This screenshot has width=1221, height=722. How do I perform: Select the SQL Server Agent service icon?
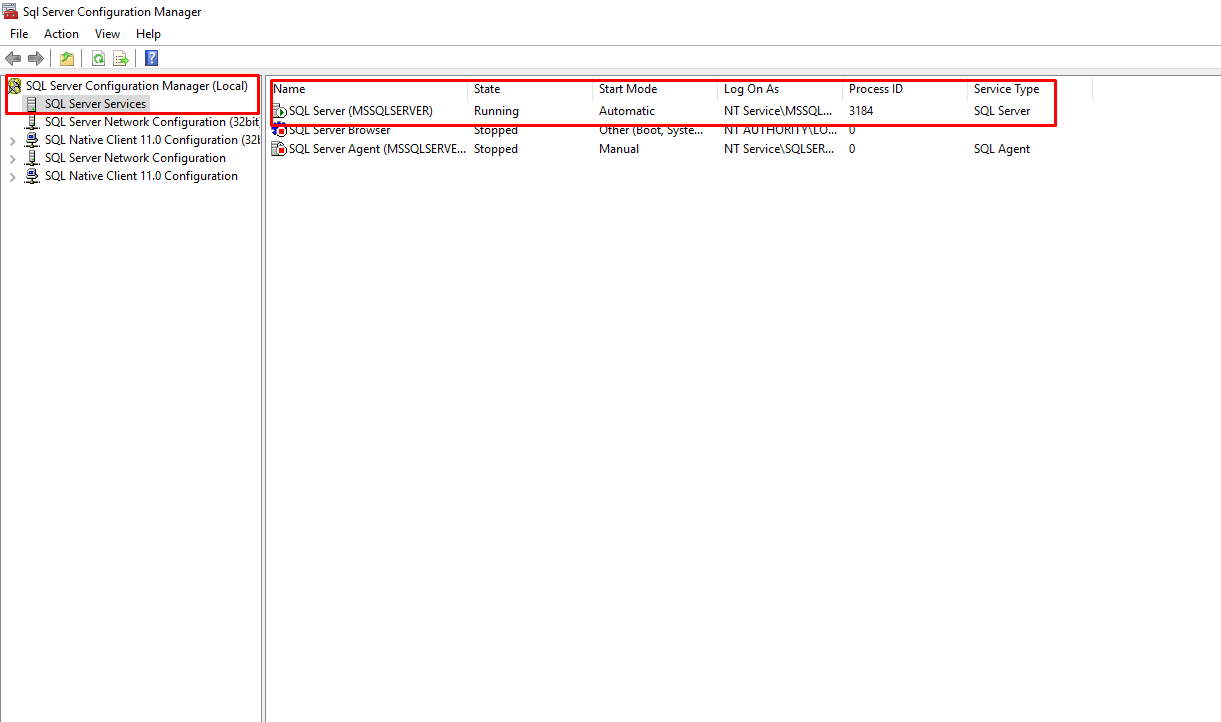pyautogui.click(x=280, y=149)
